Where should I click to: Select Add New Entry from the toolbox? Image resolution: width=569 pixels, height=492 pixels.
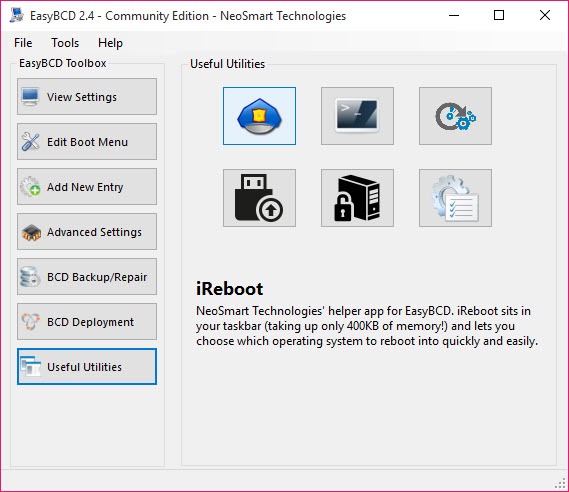(87, 186)
